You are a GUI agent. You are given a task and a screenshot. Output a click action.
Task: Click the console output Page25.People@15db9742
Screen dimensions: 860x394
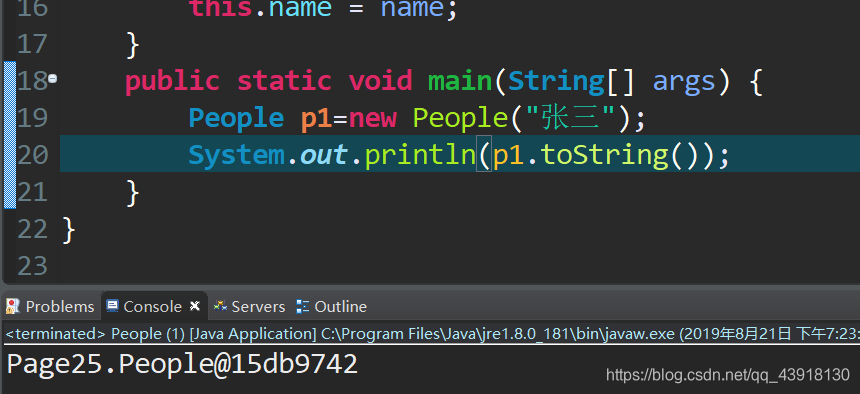[183, 364]
